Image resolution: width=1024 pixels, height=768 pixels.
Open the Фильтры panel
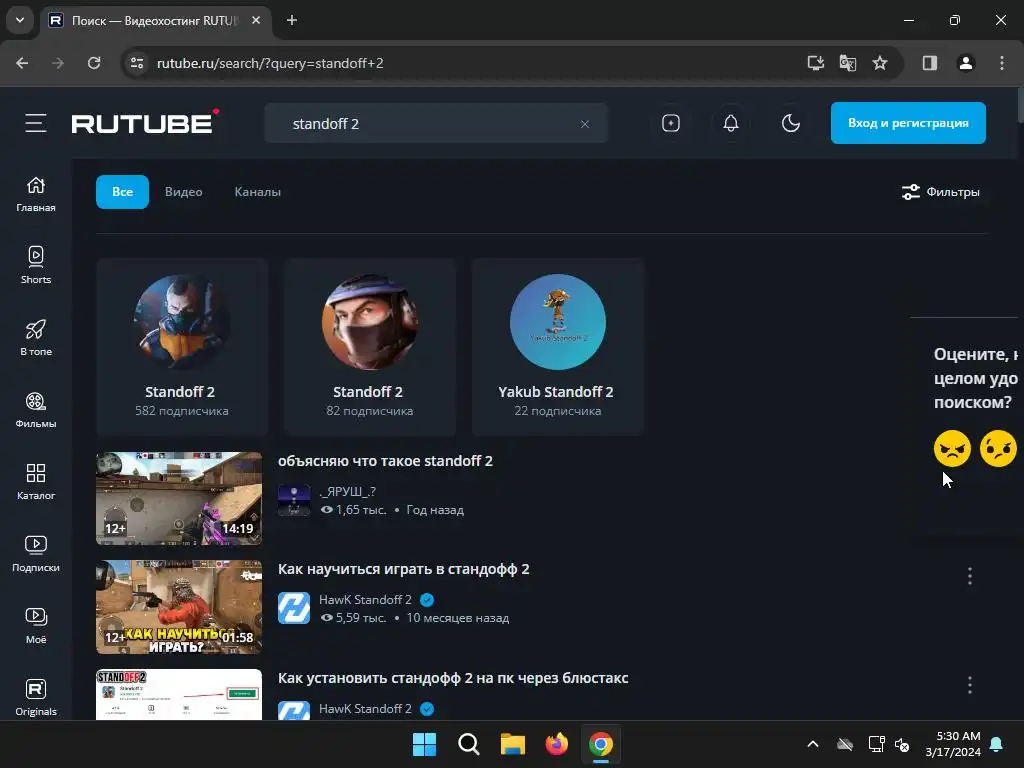click(940, 192)
